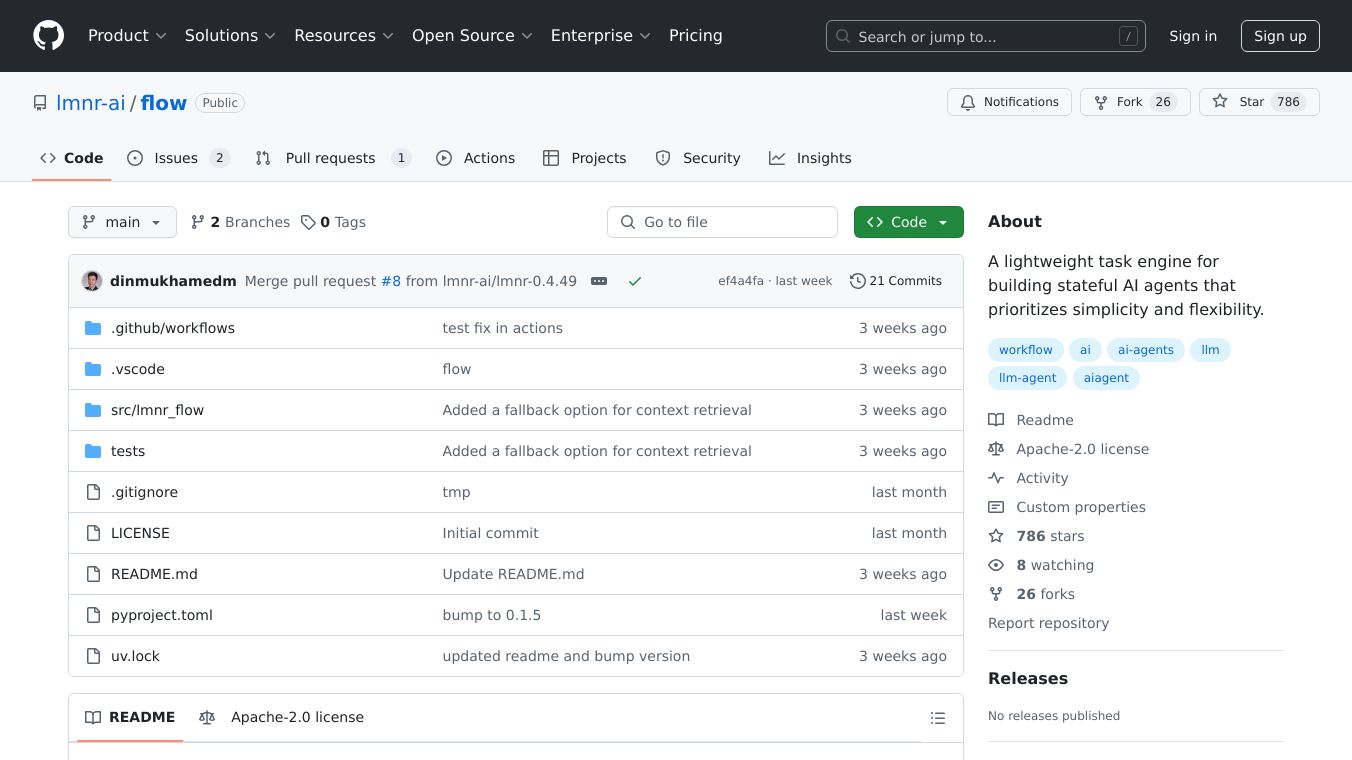Screen dimensions: 1352x760
Task: Click the GitHub logo icon
Action: pos(48,36)
